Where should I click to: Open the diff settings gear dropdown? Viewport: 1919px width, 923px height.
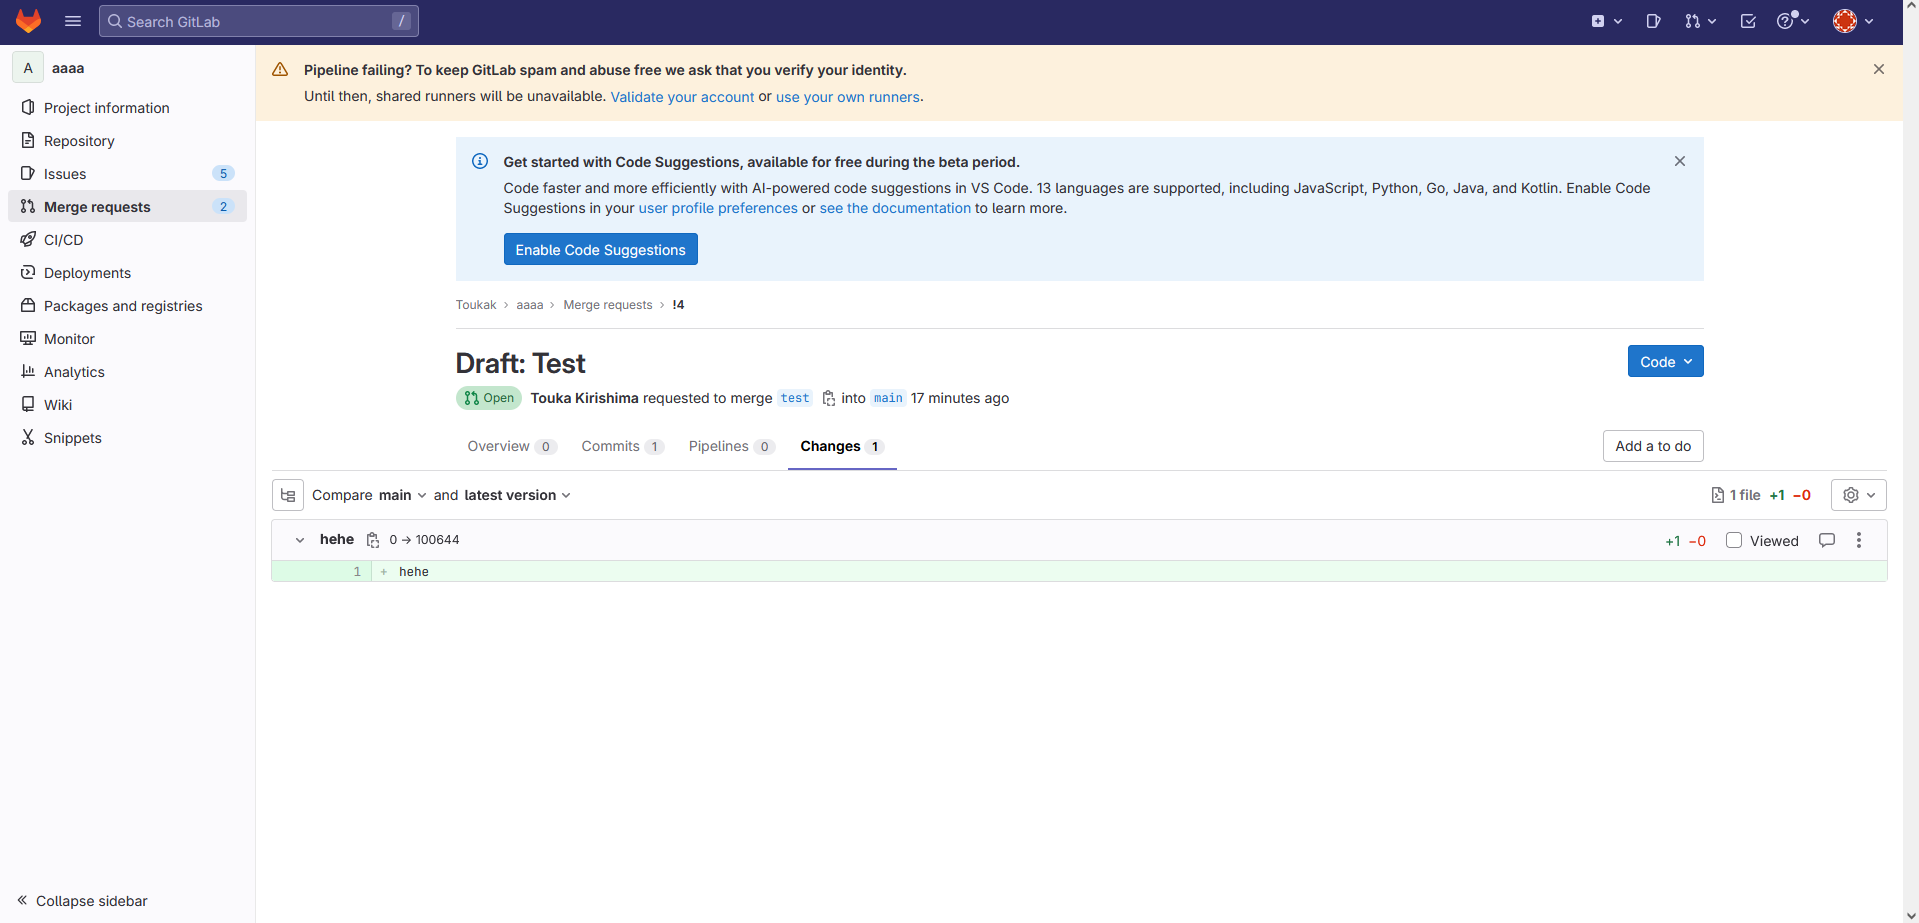coord(1858,495)
